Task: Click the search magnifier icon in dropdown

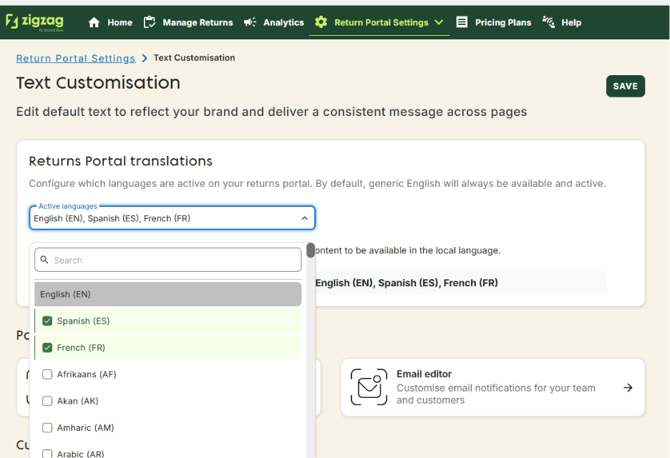Action: 44,260
